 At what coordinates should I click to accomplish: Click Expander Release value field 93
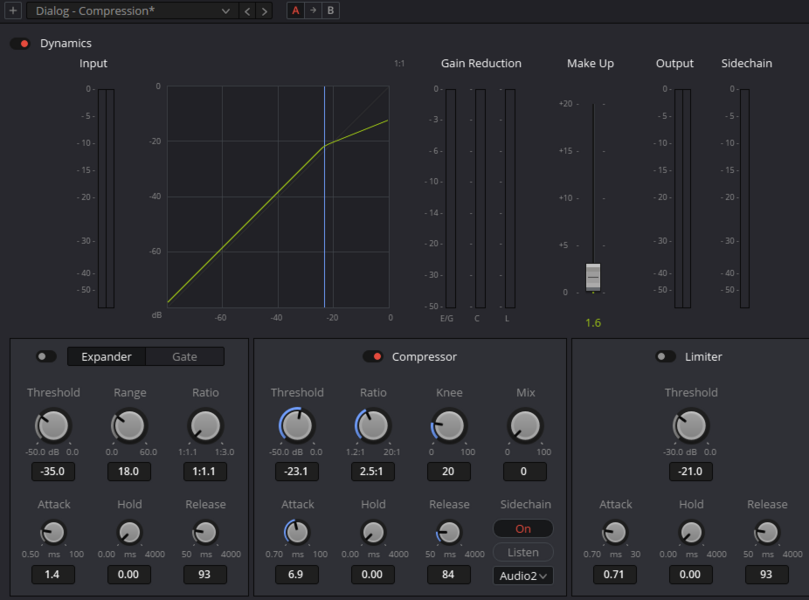coord(205,574)
